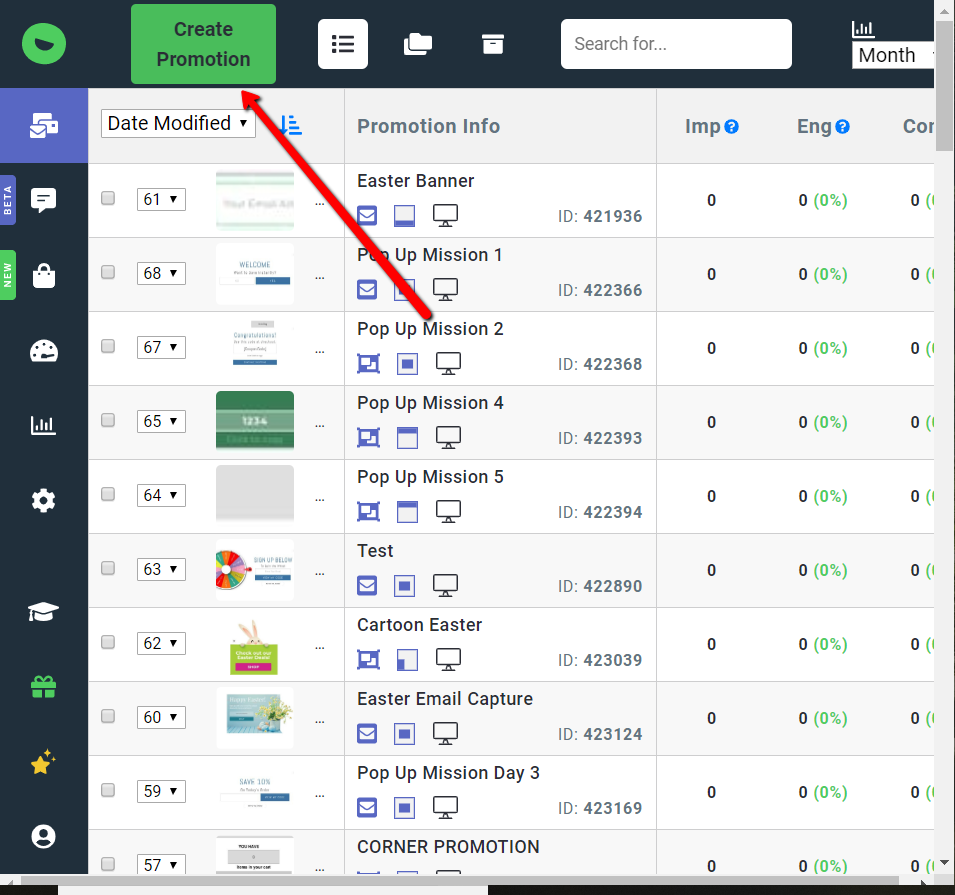Open the archive box icon
The width and height of the screenshot is (955, 895).
[x=492, y=44]
